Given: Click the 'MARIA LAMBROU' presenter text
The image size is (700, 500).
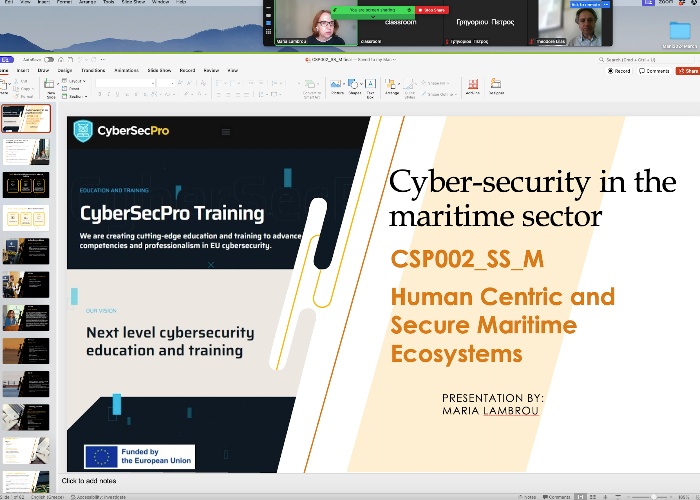Looking at the screenshot, I should click(491, 411).
